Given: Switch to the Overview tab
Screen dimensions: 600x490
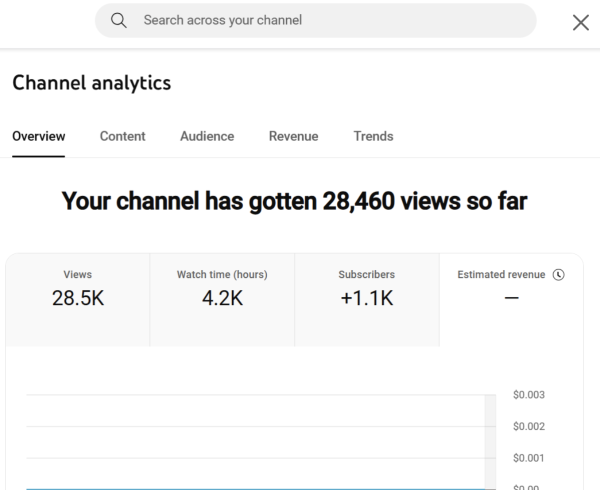Looking at the screenshot, I should (x=38, y=137).
